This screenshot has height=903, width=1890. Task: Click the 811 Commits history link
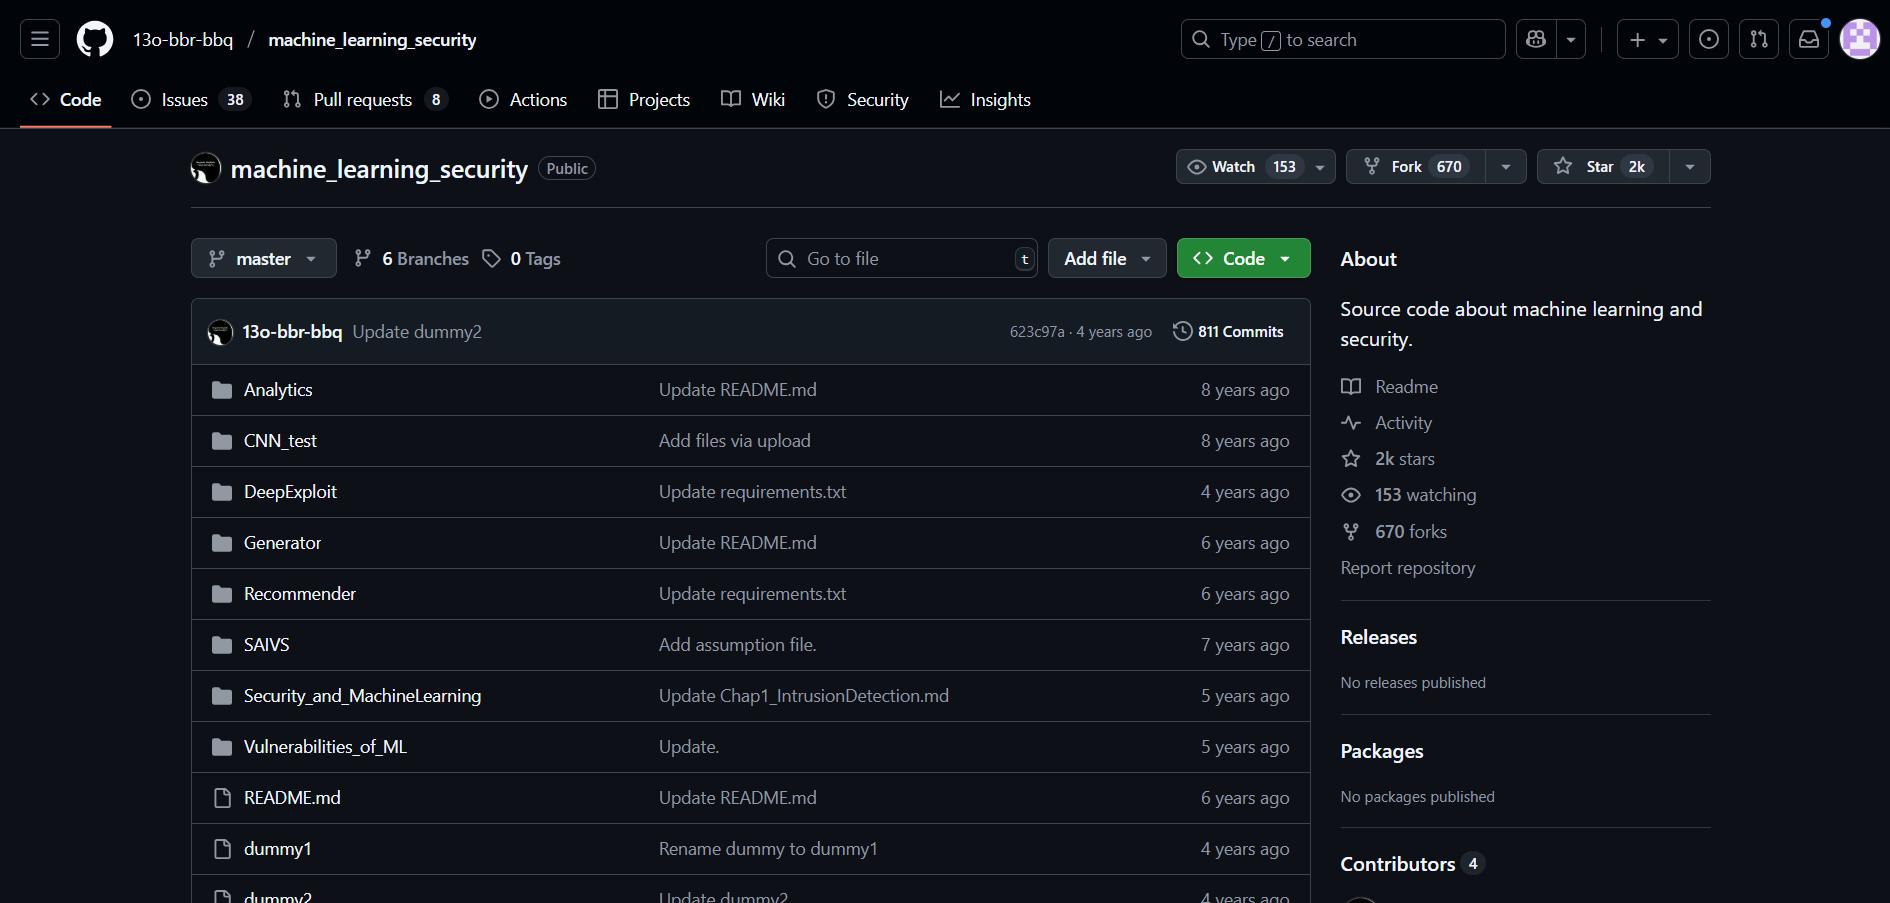click(x=1228, y=332)
